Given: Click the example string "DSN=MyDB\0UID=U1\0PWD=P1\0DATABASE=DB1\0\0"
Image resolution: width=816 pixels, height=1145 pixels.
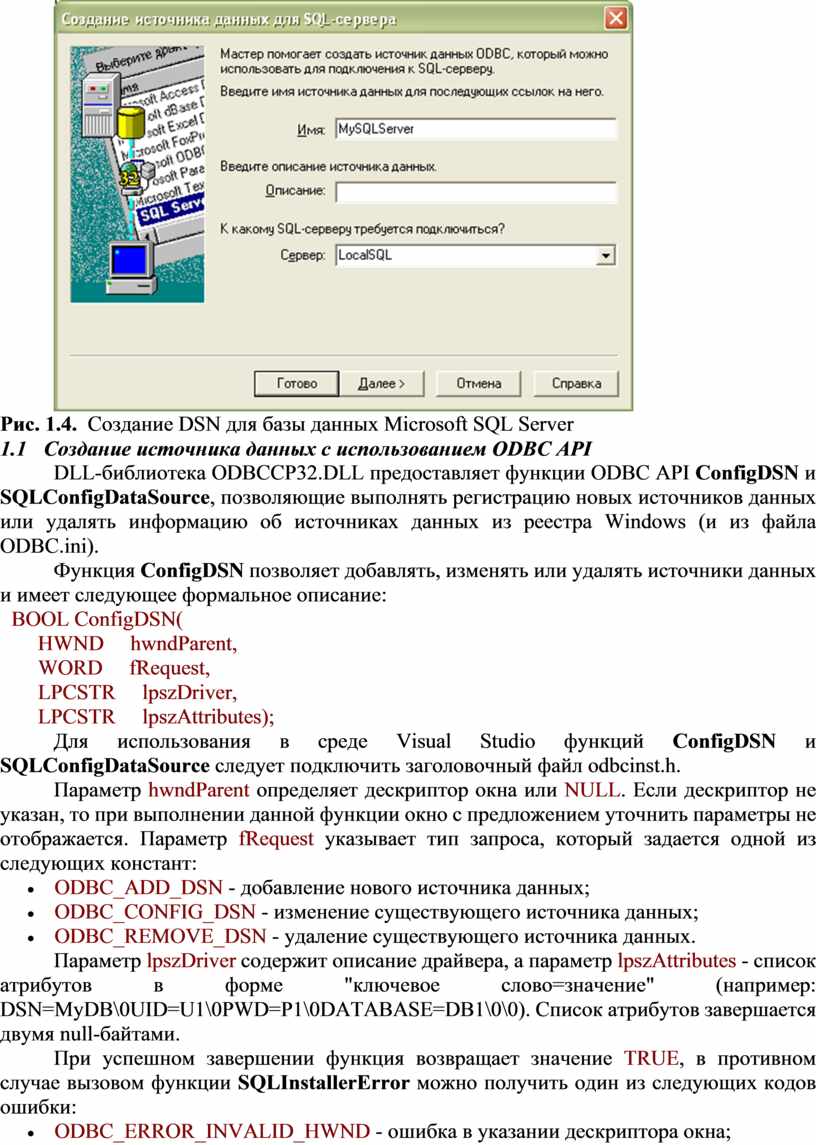Looking at the screenshot, I should point(263,1010).
